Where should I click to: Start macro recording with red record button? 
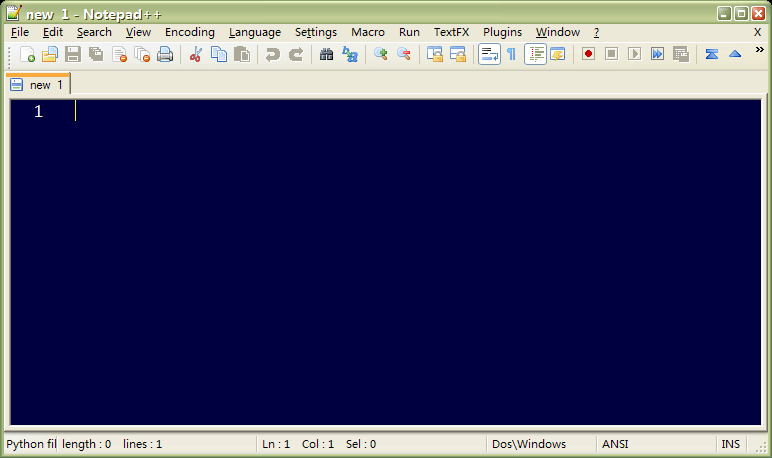tap(588, 54)
